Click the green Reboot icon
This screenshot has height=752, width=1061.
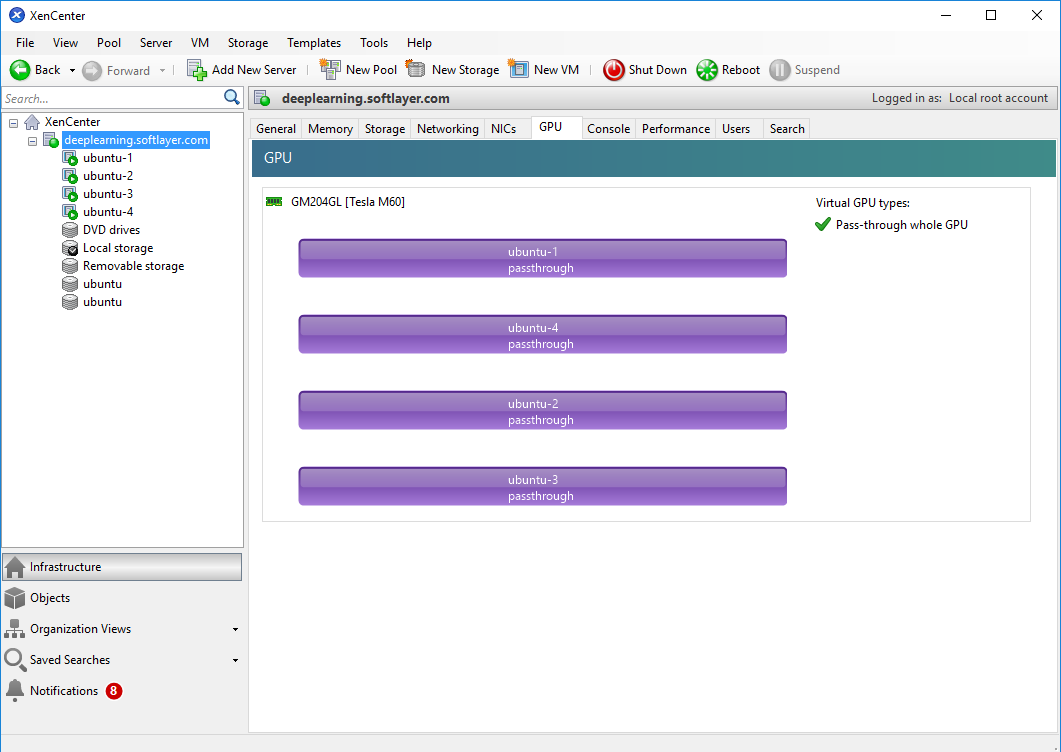tap(707, 70)
